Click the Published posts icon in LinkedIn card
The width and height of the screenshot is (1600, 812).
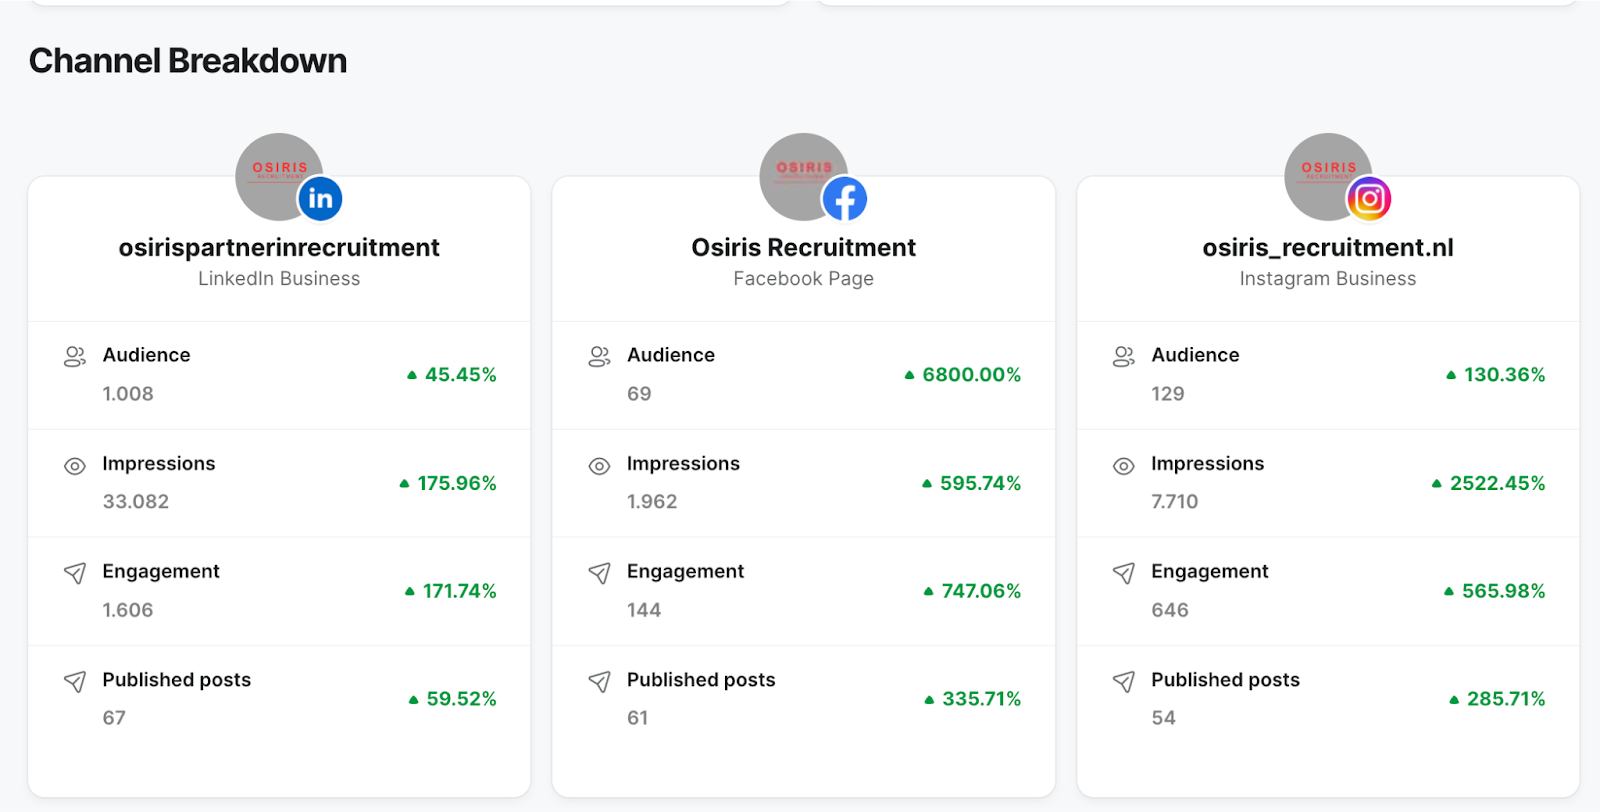tap(75, 681)
